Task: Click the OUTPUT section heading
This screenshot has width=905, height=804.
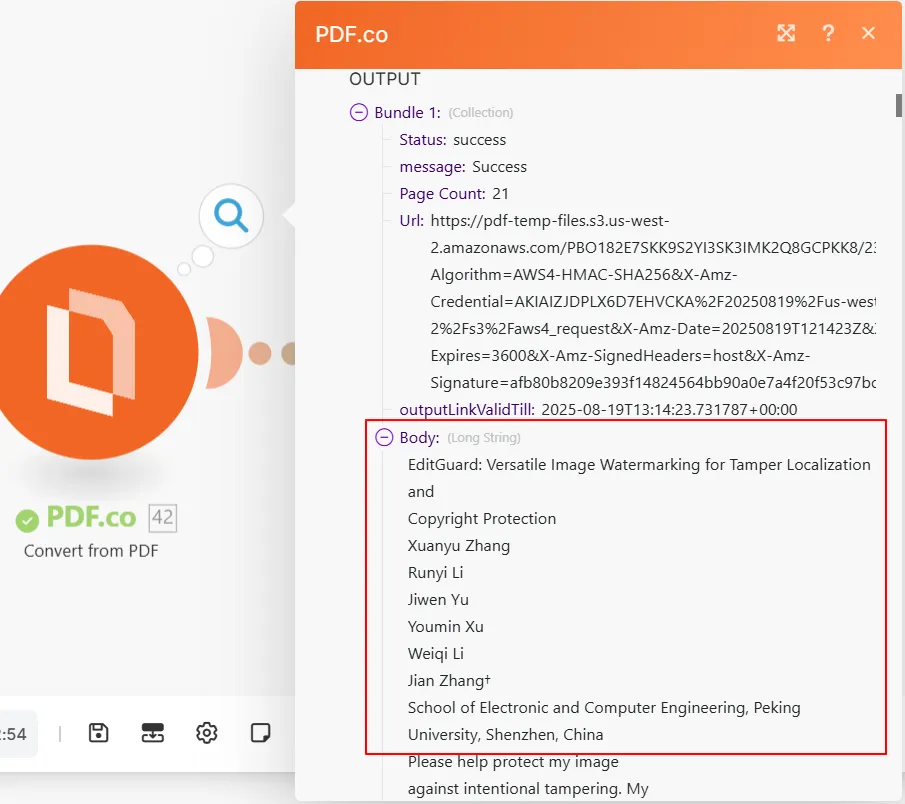Action: point(385,79)
